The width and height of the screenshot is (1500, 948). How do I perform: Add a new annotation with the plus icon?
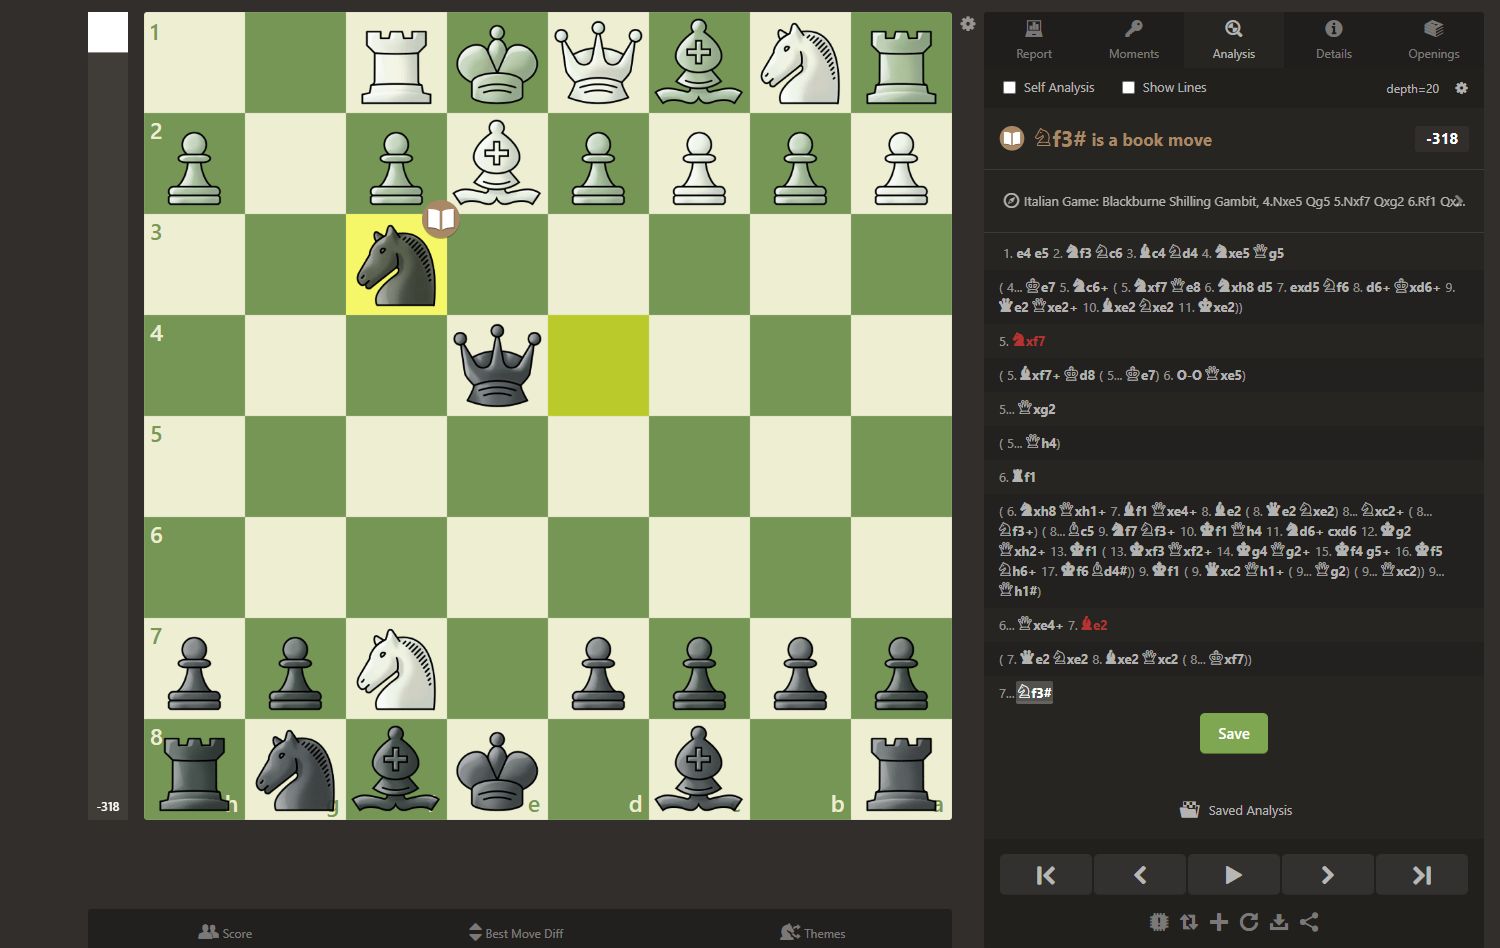pyautogui.click(x=1219, y=922)
